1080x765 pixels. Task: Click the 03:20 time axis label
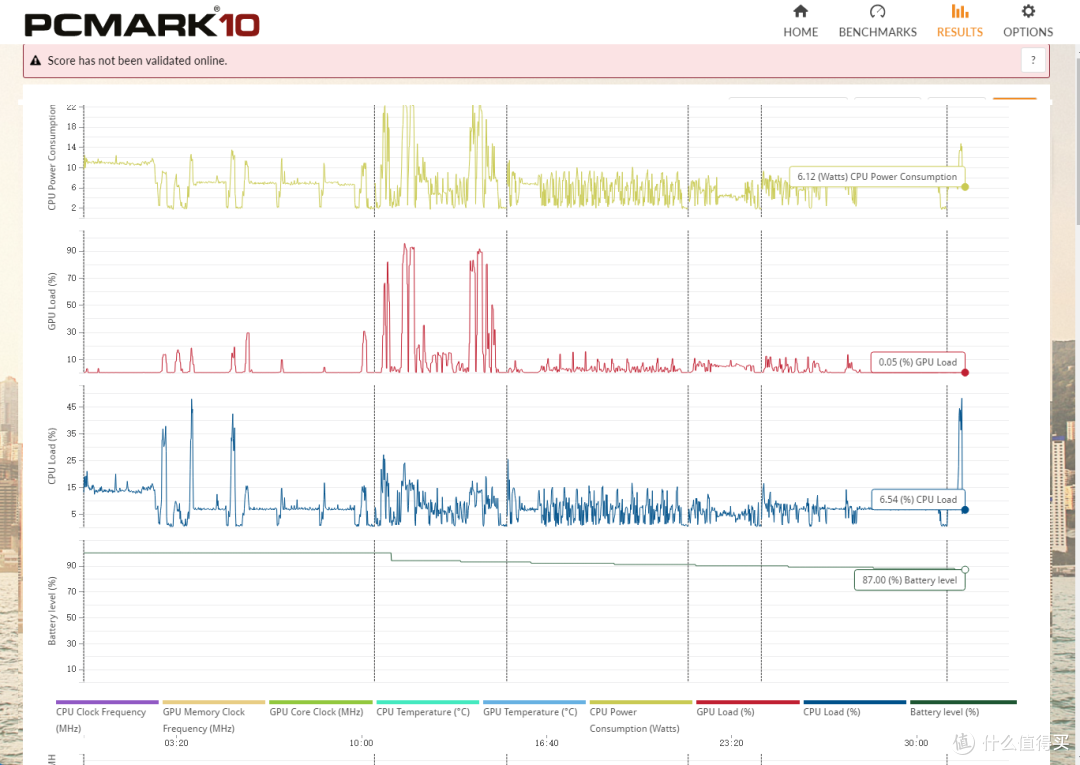176,743
